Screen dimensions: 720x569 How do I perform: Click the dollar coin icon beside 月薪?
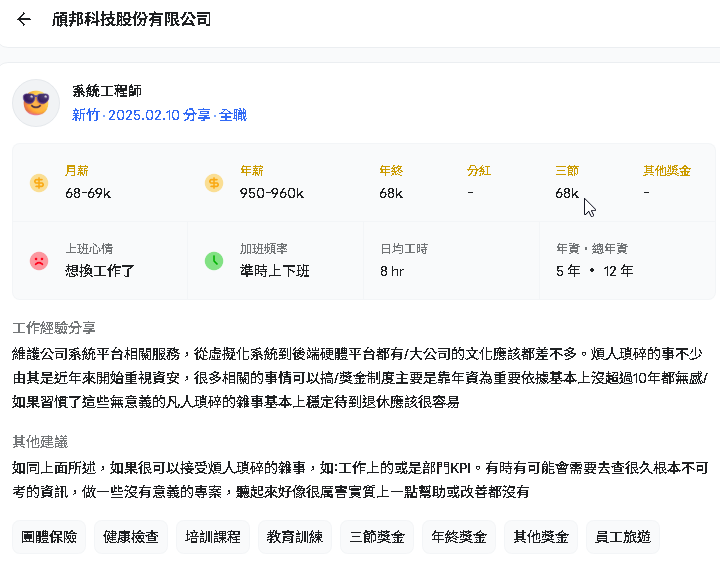[39, 183]
